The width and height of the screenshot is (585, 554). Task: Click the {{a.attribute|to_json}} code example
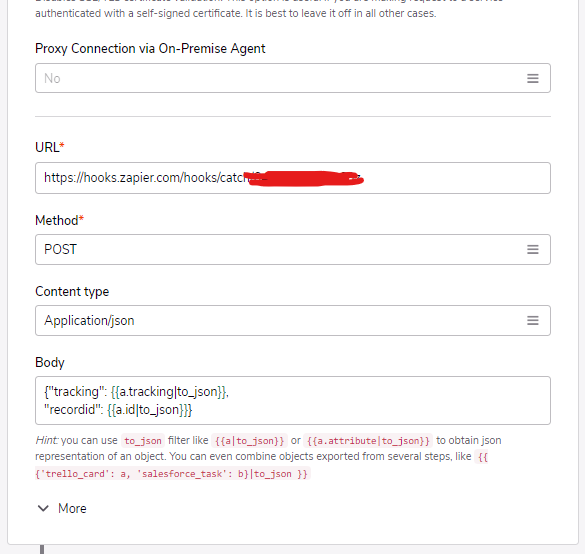[x=368, y=441]
